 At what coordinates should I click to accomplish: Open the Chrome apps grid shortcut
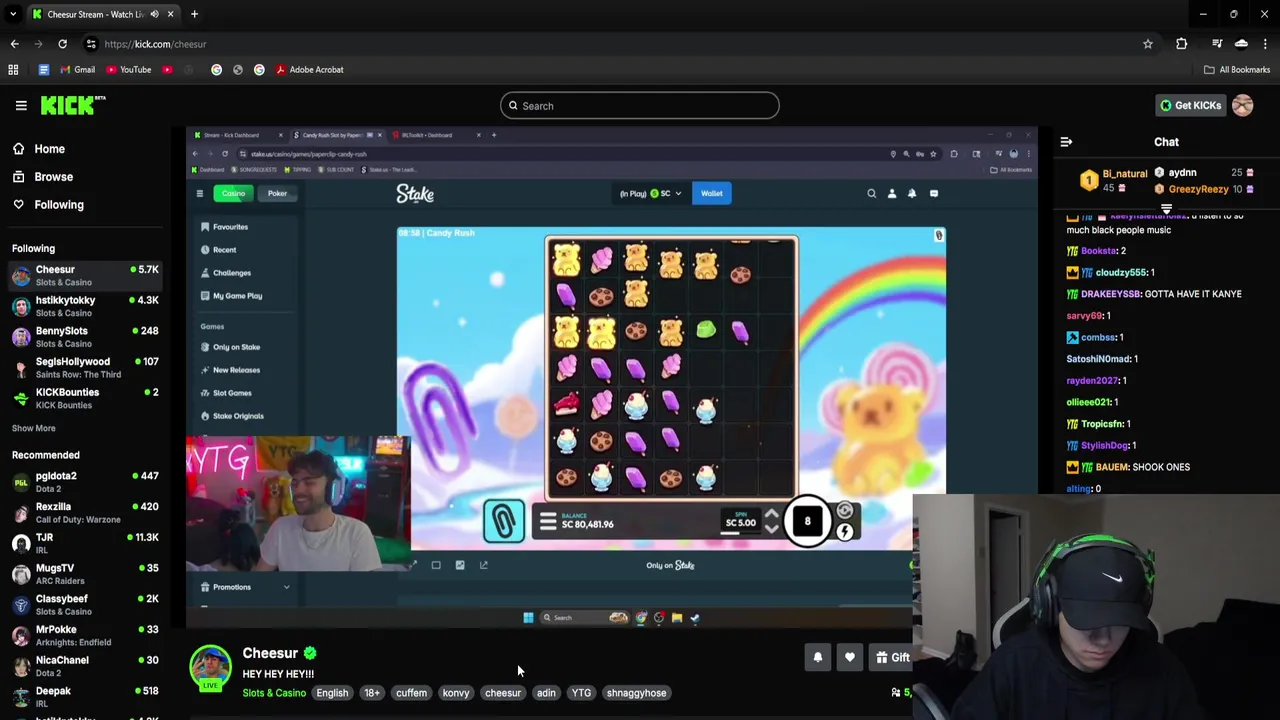13,70
